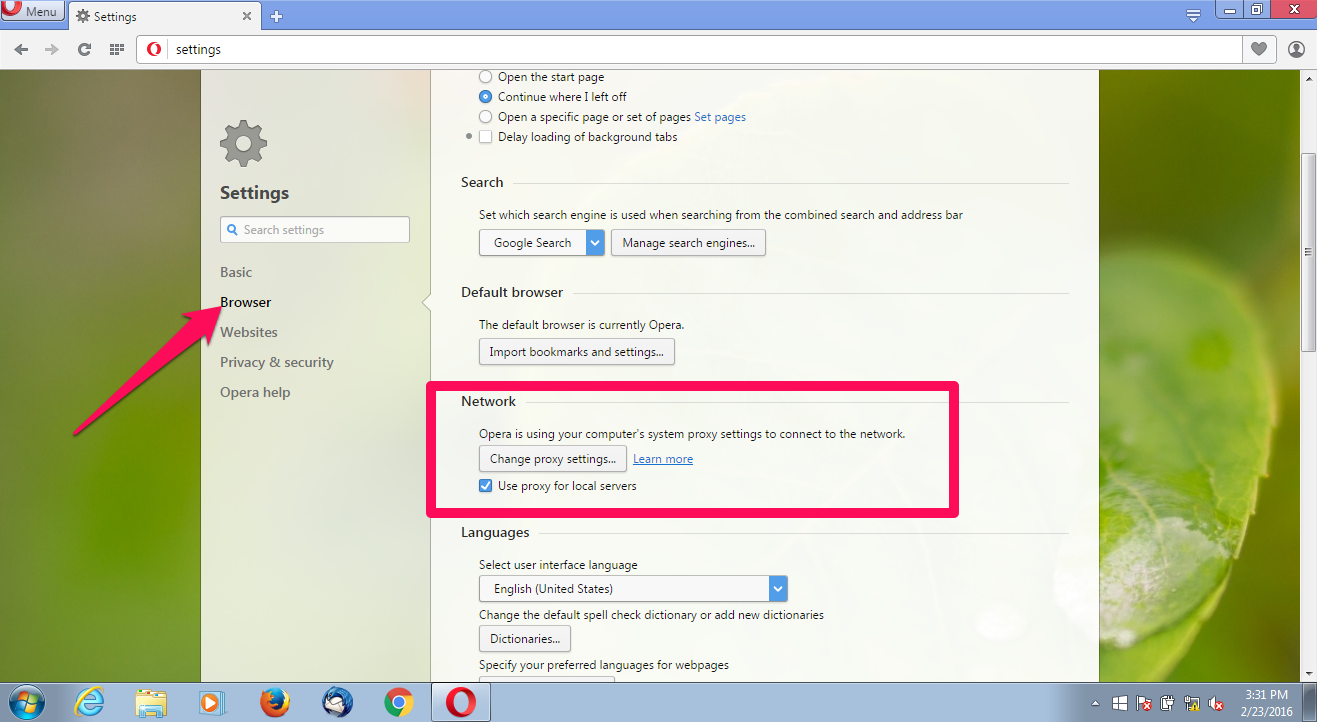Image resolution: width=1317 pixels, height=722 pixels.
Task: Click the power plug tray icon
Action: [x=1167, y=703]
